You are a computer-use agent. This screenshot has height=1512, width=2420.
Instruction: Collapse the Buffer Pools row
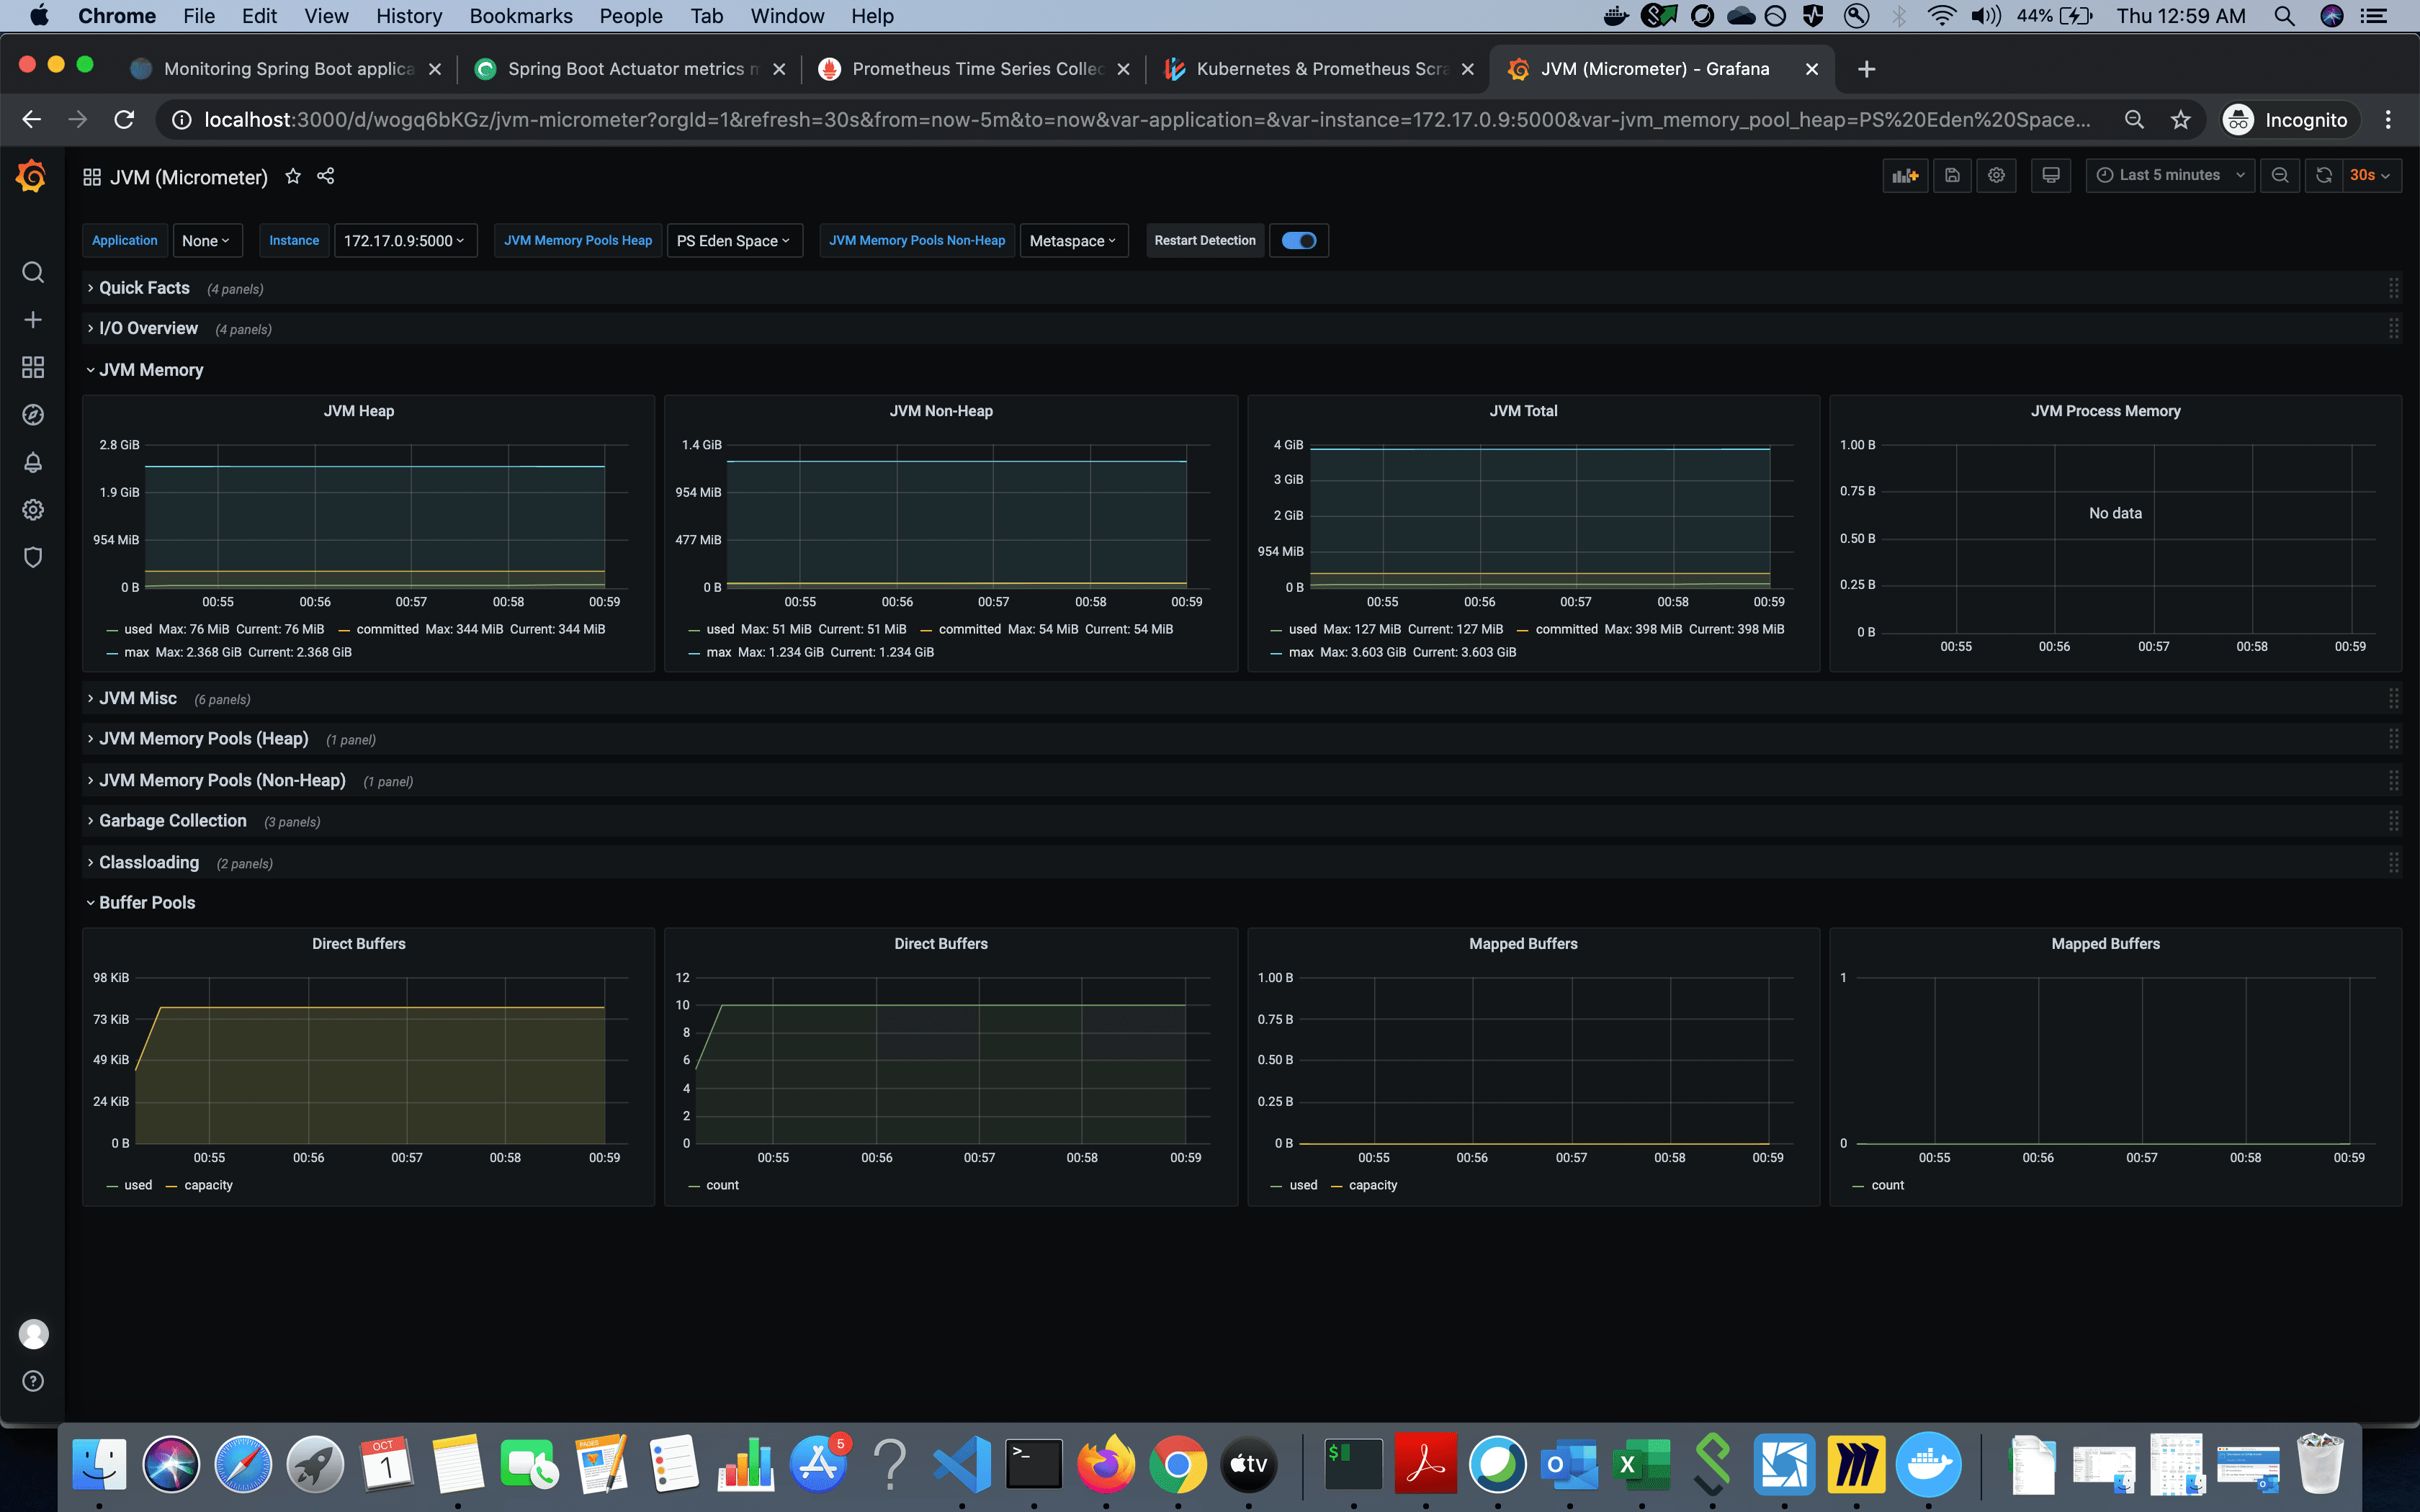pos(146,902)
